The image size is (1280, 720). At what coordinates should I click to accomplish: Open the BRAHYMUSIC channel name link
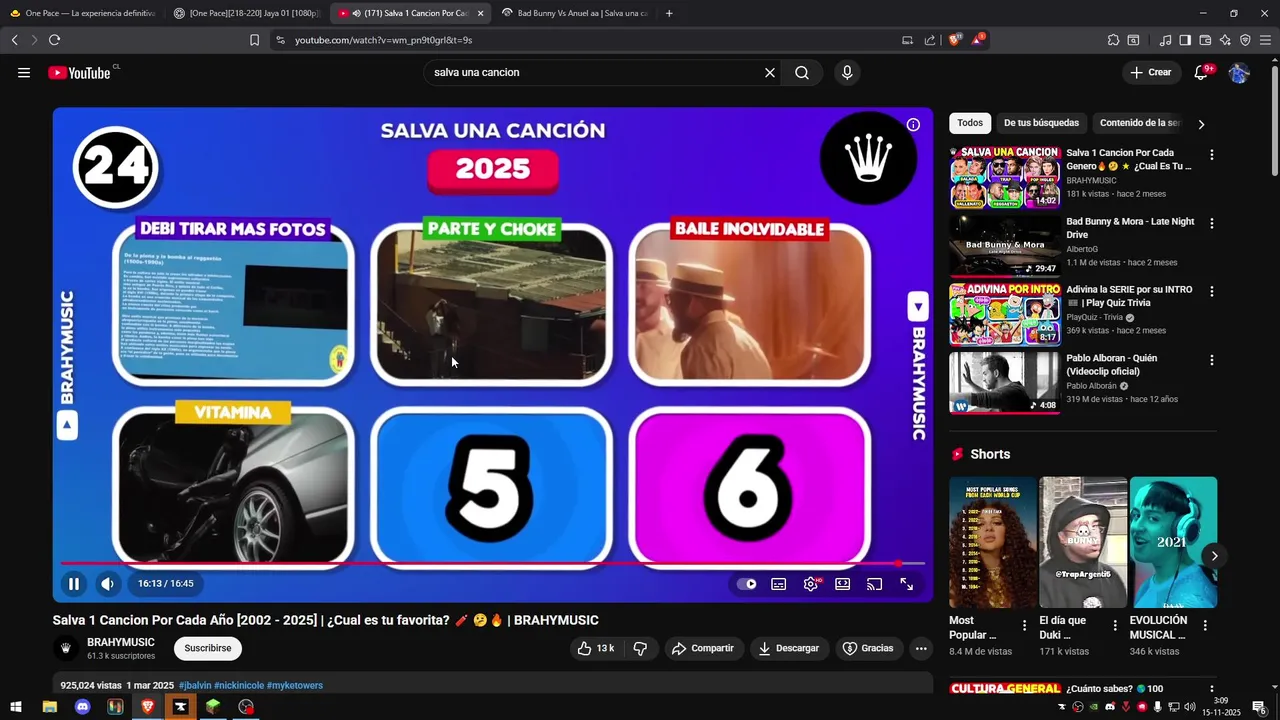pyautogui.click(x=121, y=642)
